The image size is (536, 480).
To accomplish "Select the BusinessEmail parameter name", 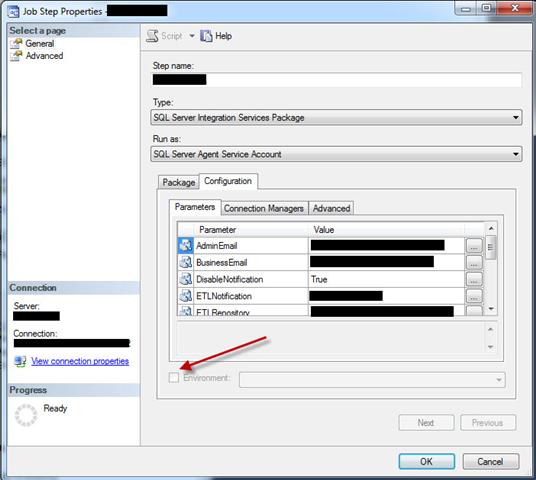I will pos(222,262).
